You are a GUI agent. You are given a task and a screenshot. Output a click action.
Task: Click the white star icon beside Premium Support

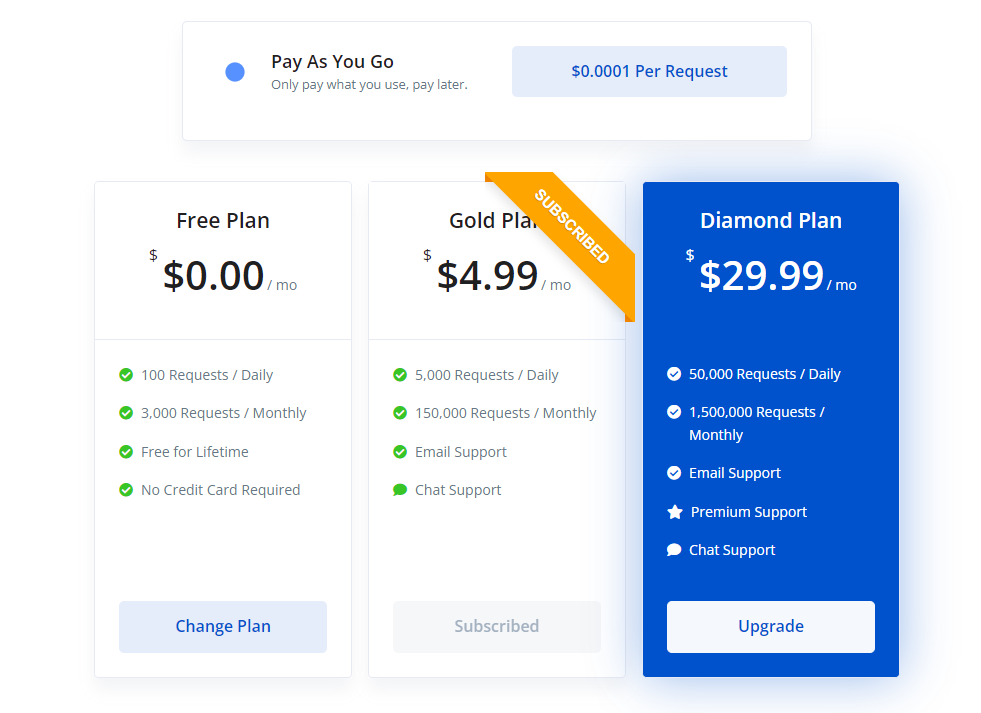point(674,512)
